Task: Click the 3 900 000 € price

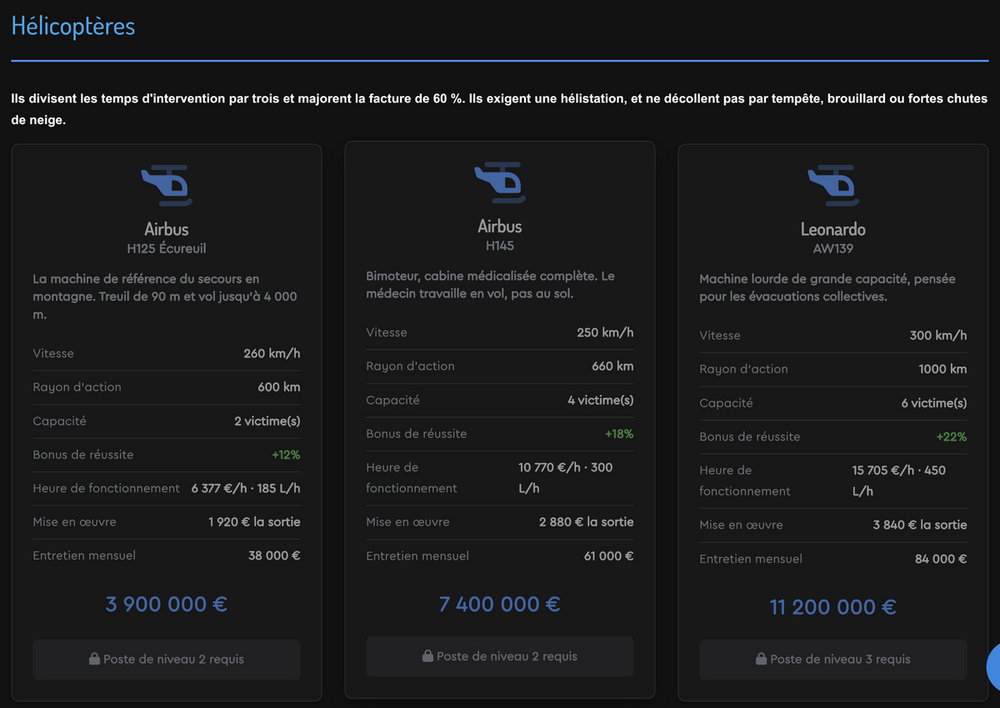Action: coord(166,604)
